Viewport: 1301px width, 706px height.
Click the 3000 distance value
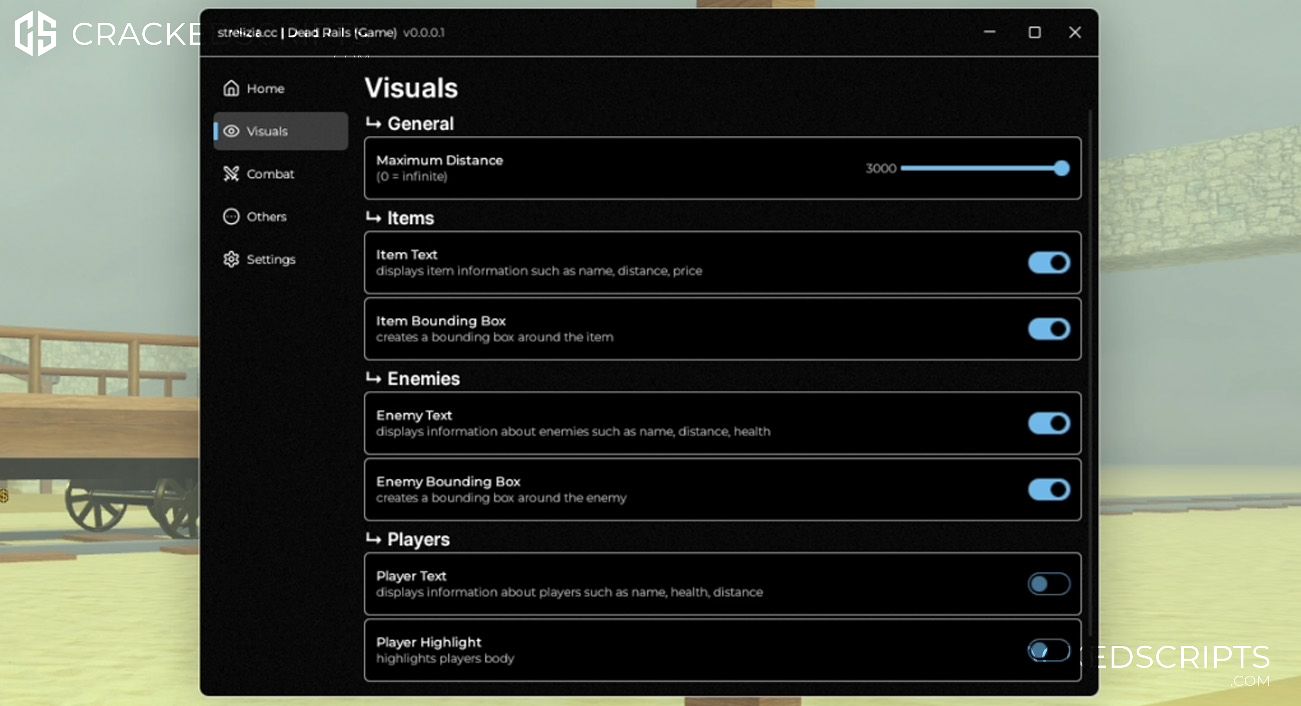click(881, 168)
